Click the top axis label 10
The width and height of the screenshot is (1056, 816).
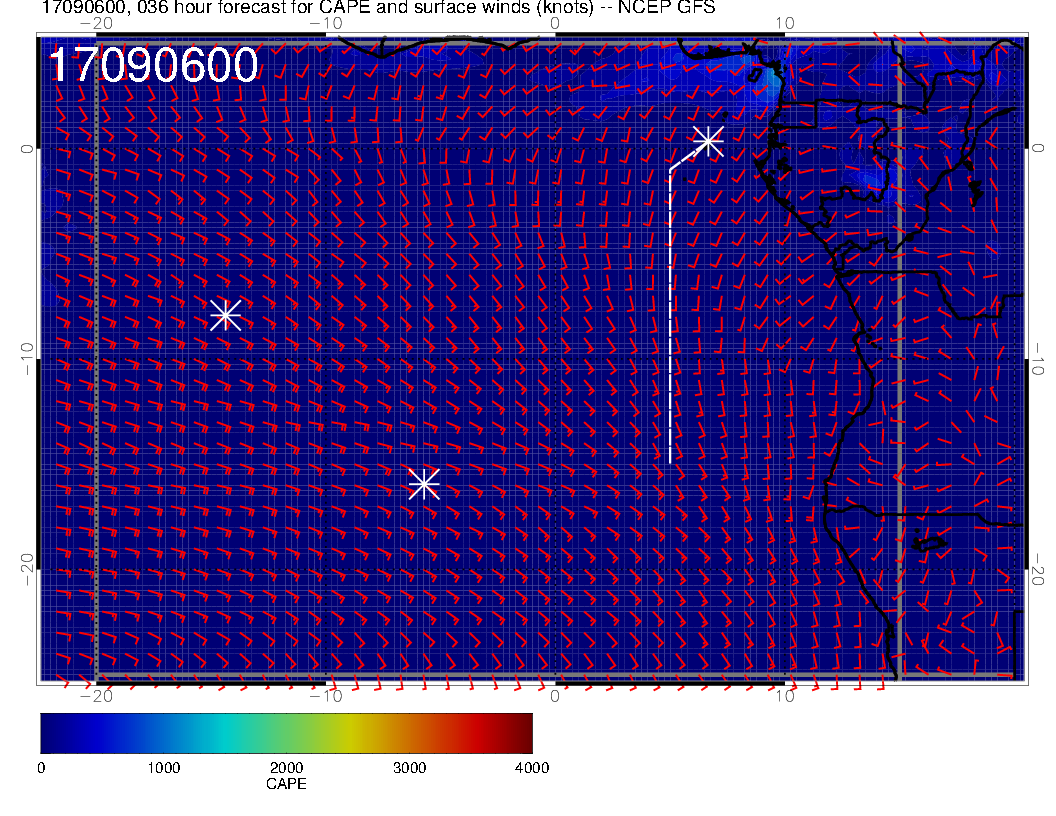coord(785,23)
